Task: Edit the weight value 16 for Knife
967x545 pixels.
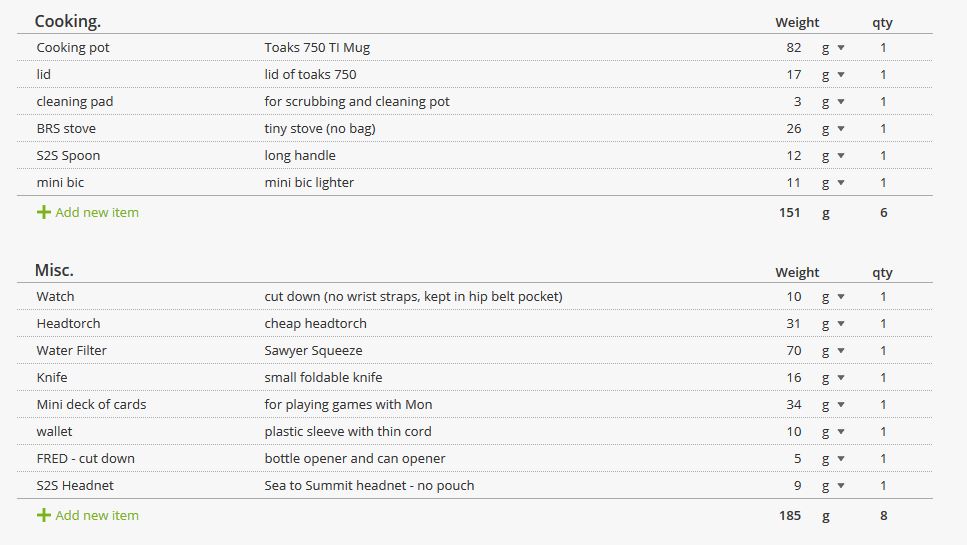Action: [794, 377]
